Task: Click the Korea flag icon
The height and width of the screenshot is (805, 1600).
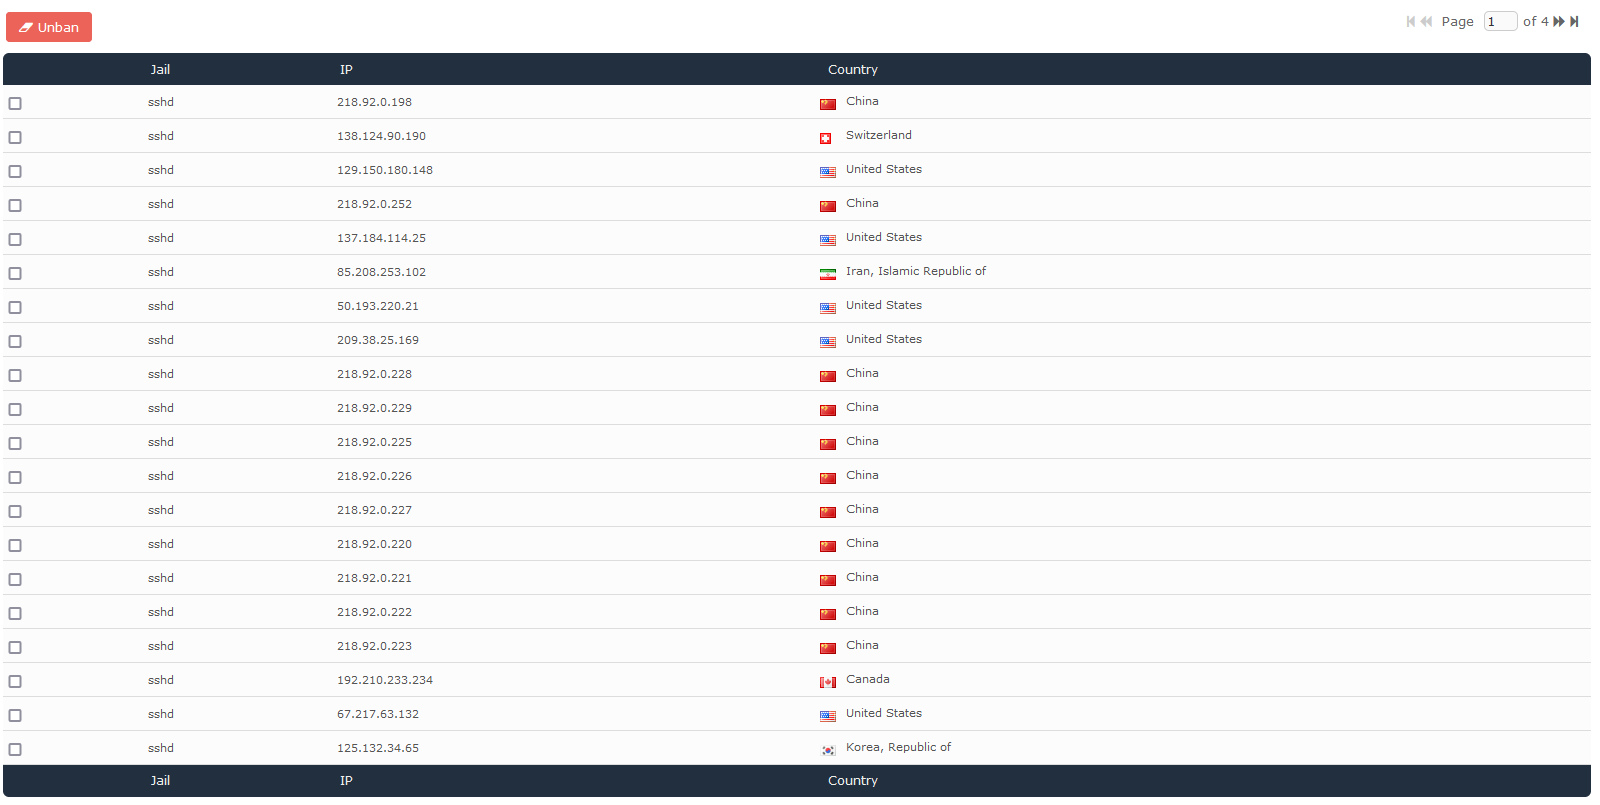Action: coord(827,750)
